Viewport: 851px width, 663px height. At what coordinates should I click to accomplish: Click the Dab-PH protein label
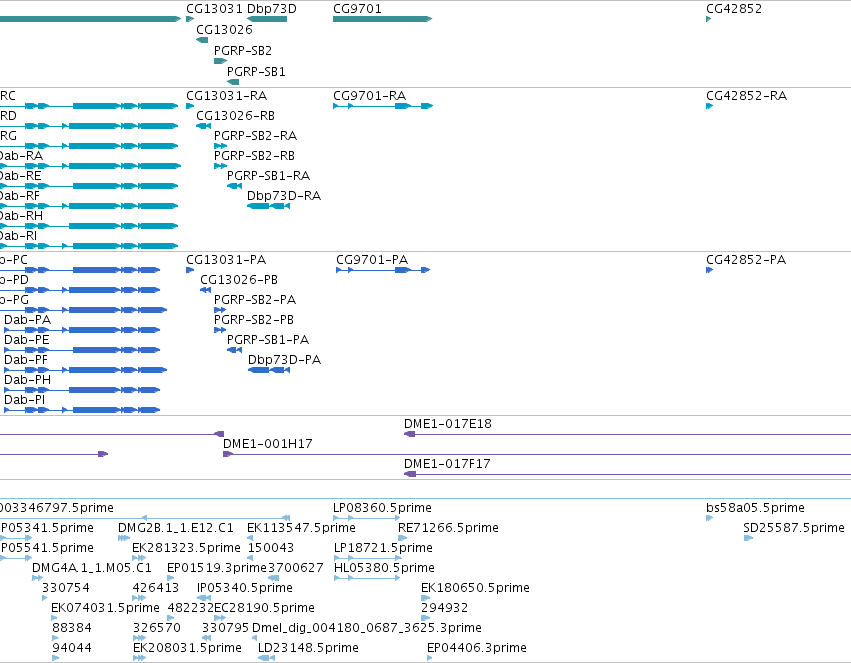(28, 380)
